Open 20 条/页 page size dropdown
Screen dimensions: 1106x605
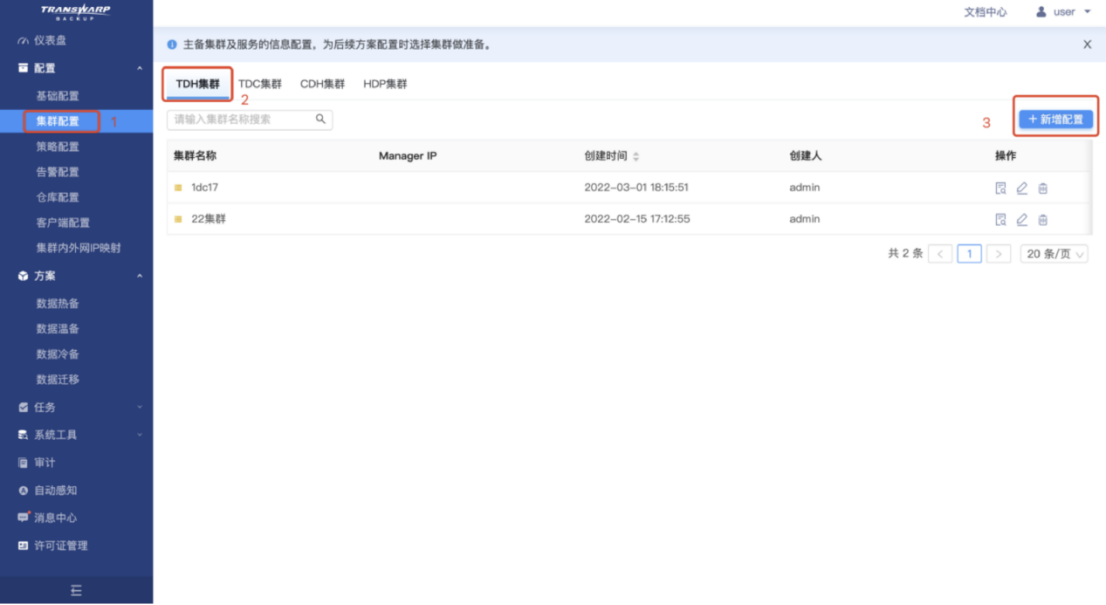(1054, 254)
